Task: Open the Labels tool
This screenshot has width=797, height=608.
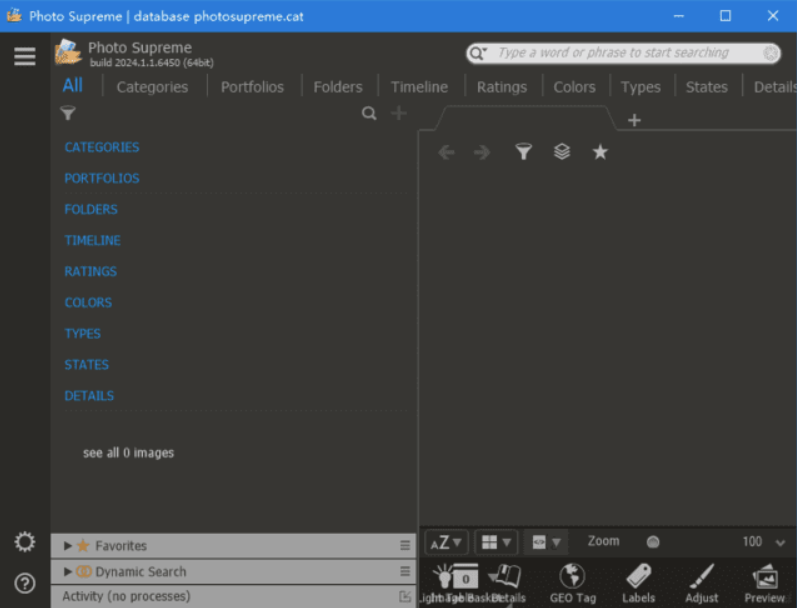Action: [x=638, y=583]
